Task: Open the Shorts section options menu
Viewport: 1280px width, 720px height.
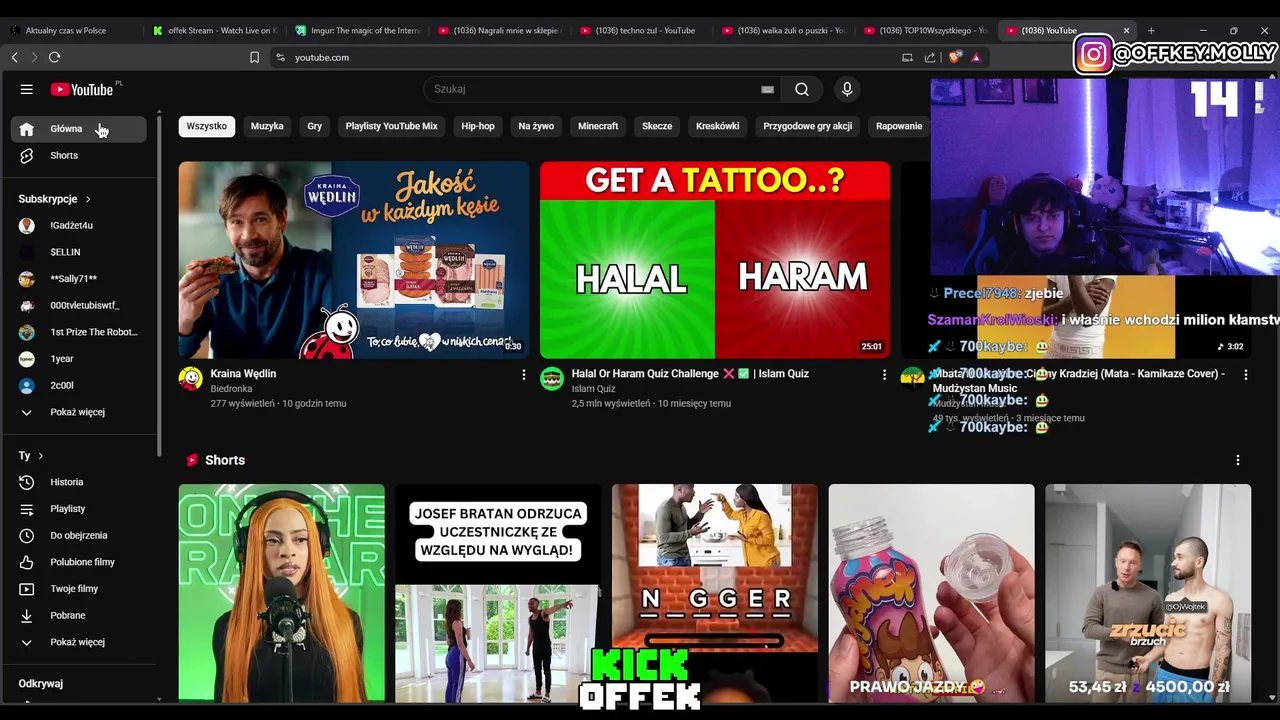Action: [1238, 460]
